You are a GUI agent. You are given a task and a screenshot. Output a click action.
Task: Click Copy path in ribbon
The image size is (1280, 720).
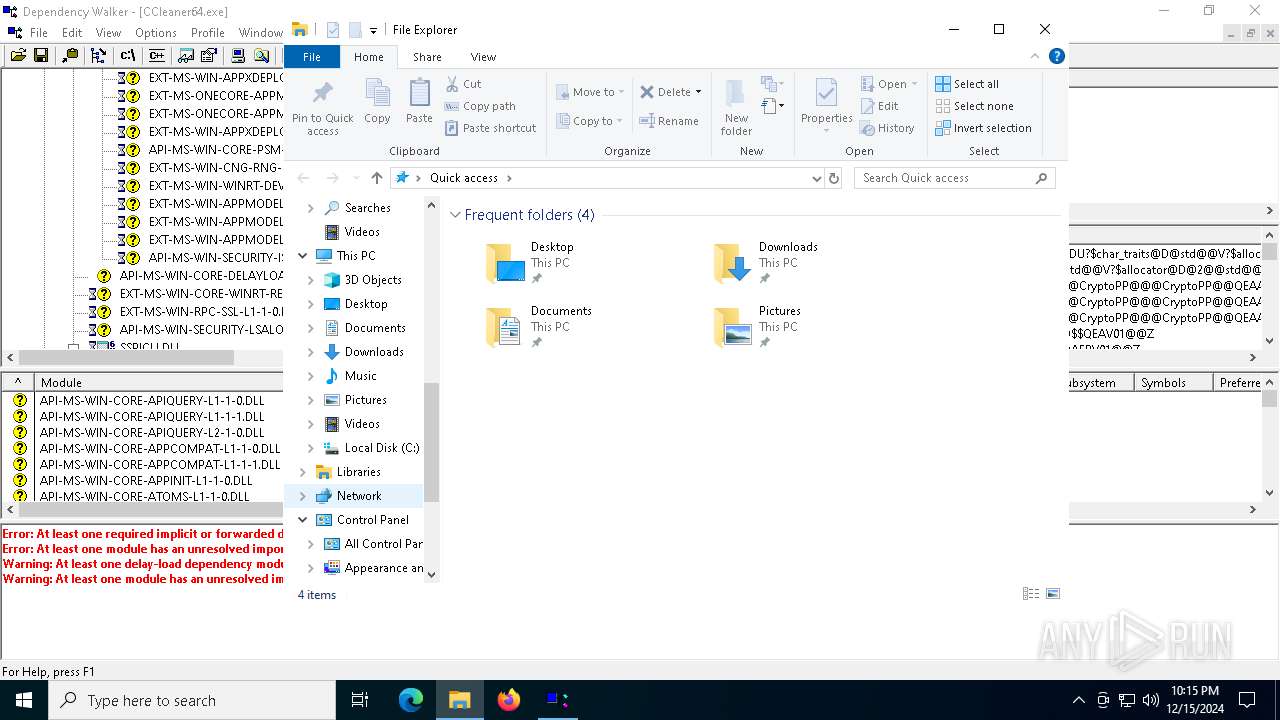tap(480, 106)
